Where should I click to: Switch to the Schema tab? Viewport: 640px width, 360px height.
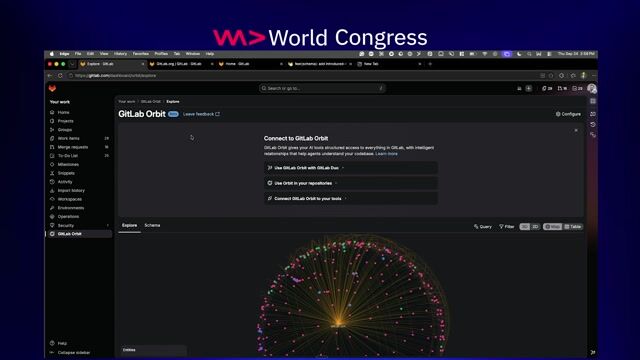(152, 225)
